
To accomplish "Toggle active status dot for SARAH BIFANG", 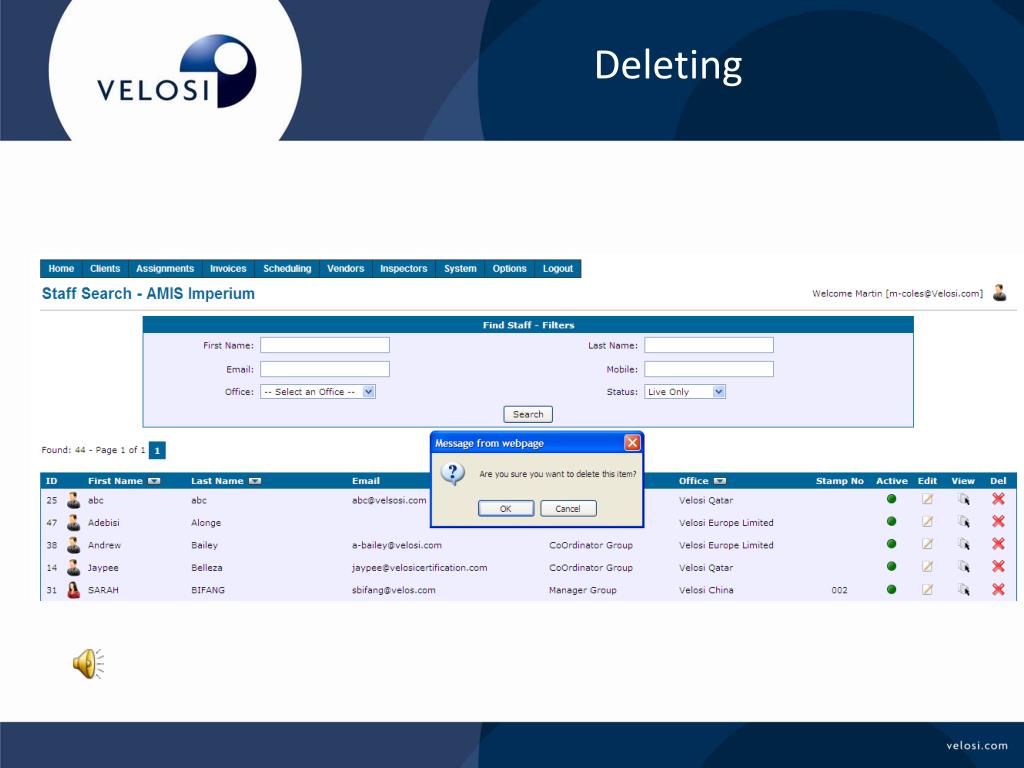I will coord(891,589).
